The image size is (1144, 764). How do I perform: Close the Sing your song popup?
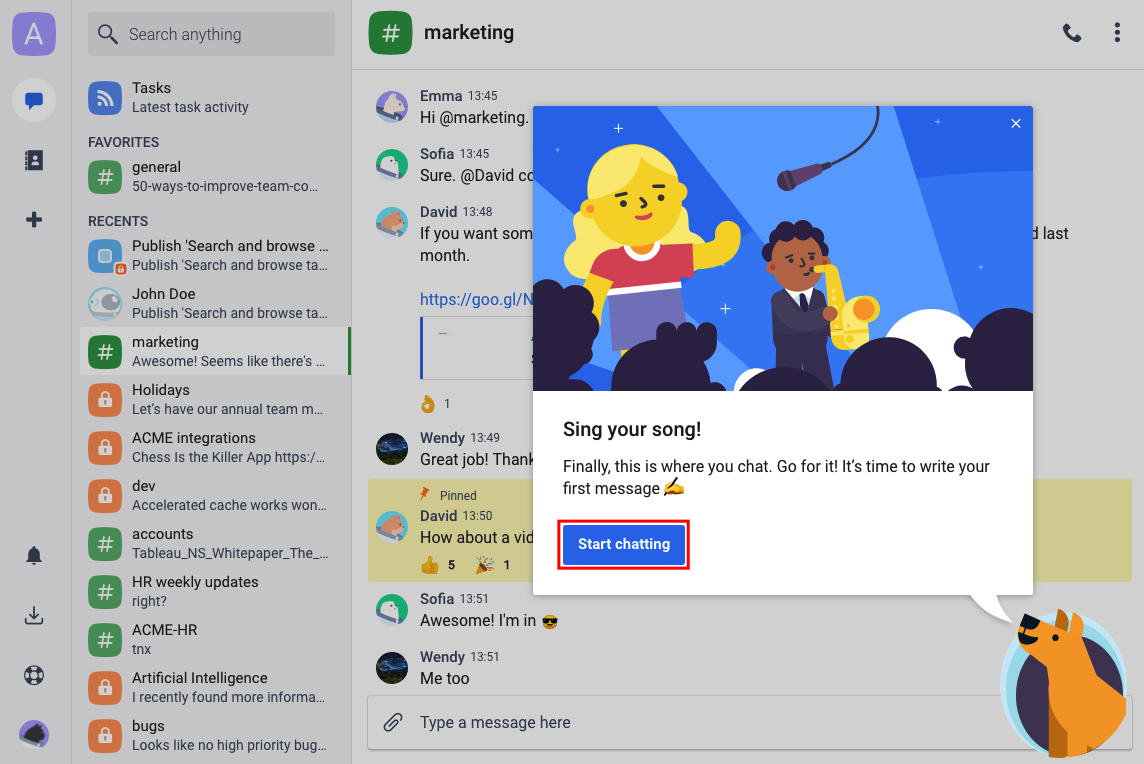pos(1016,123)
